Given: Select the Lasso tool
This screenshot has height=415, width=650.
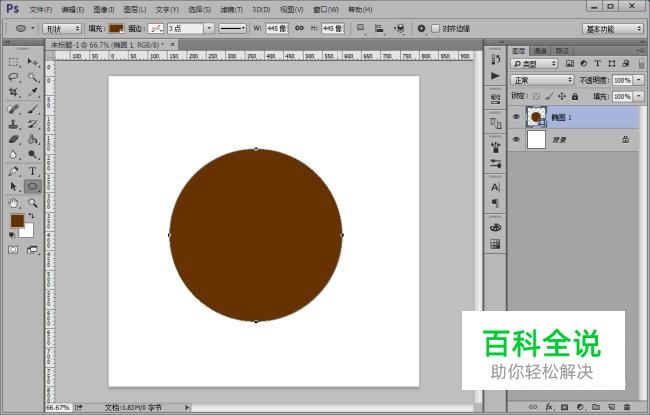Looking at the screenshot, I should tap(13, 77).
